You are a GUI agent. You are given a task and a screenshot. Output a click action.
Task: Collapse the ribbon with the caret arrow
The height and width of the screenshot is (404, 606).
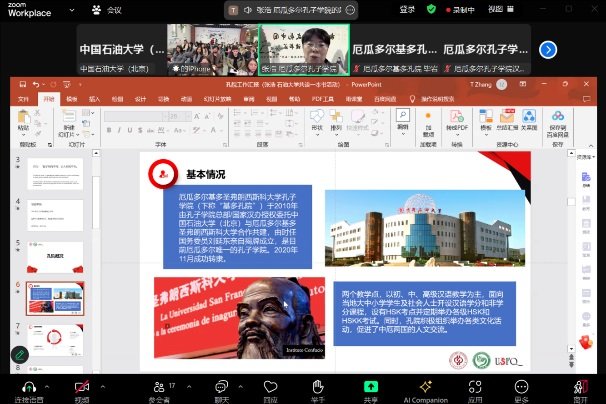click(591, 145)
